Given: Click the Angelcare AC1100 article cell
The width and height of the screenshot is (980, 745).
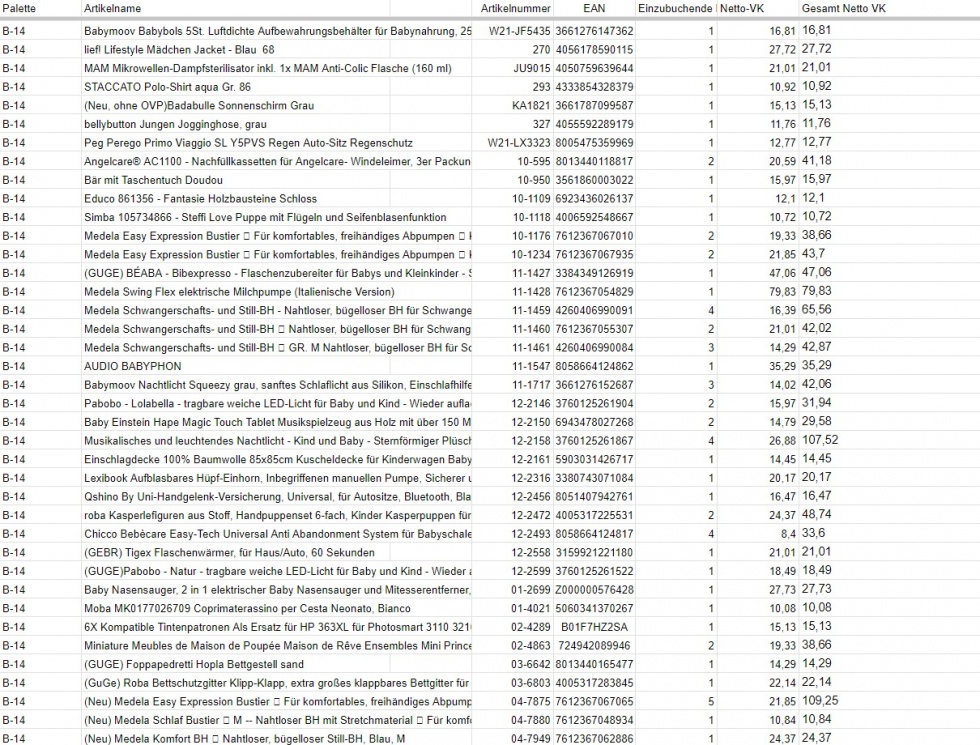Looking at the screenshot, I should coord(278,161).
